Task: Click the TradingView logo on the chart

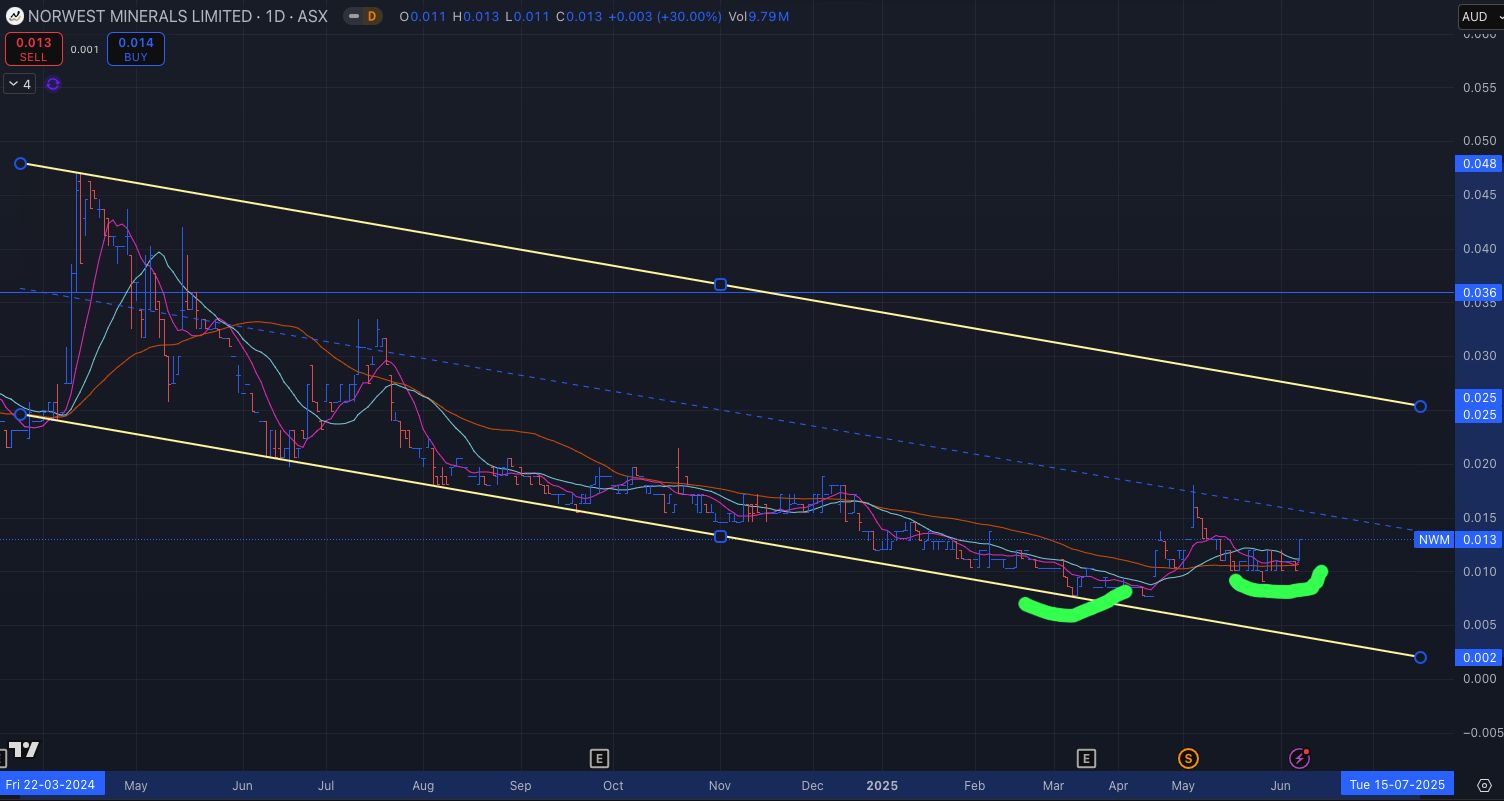Action: point(22,749)
